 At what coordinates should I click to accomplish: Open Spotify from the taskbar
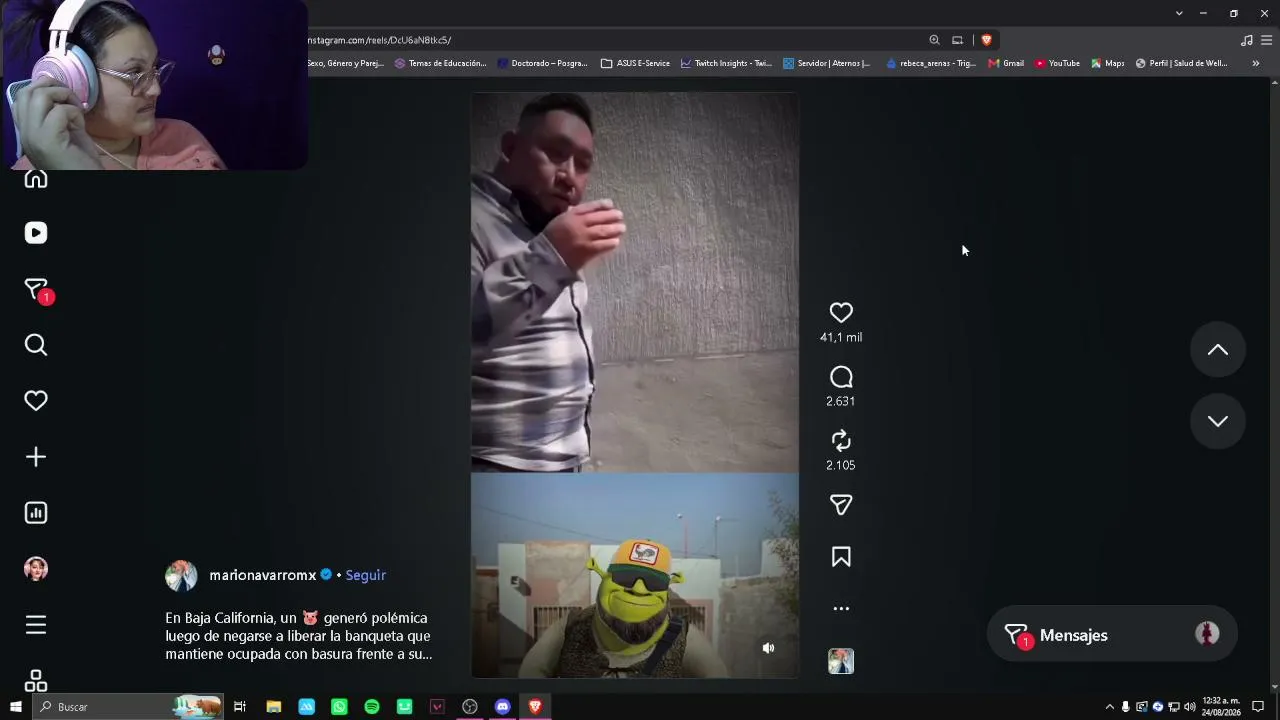click(x=372, y=707)
